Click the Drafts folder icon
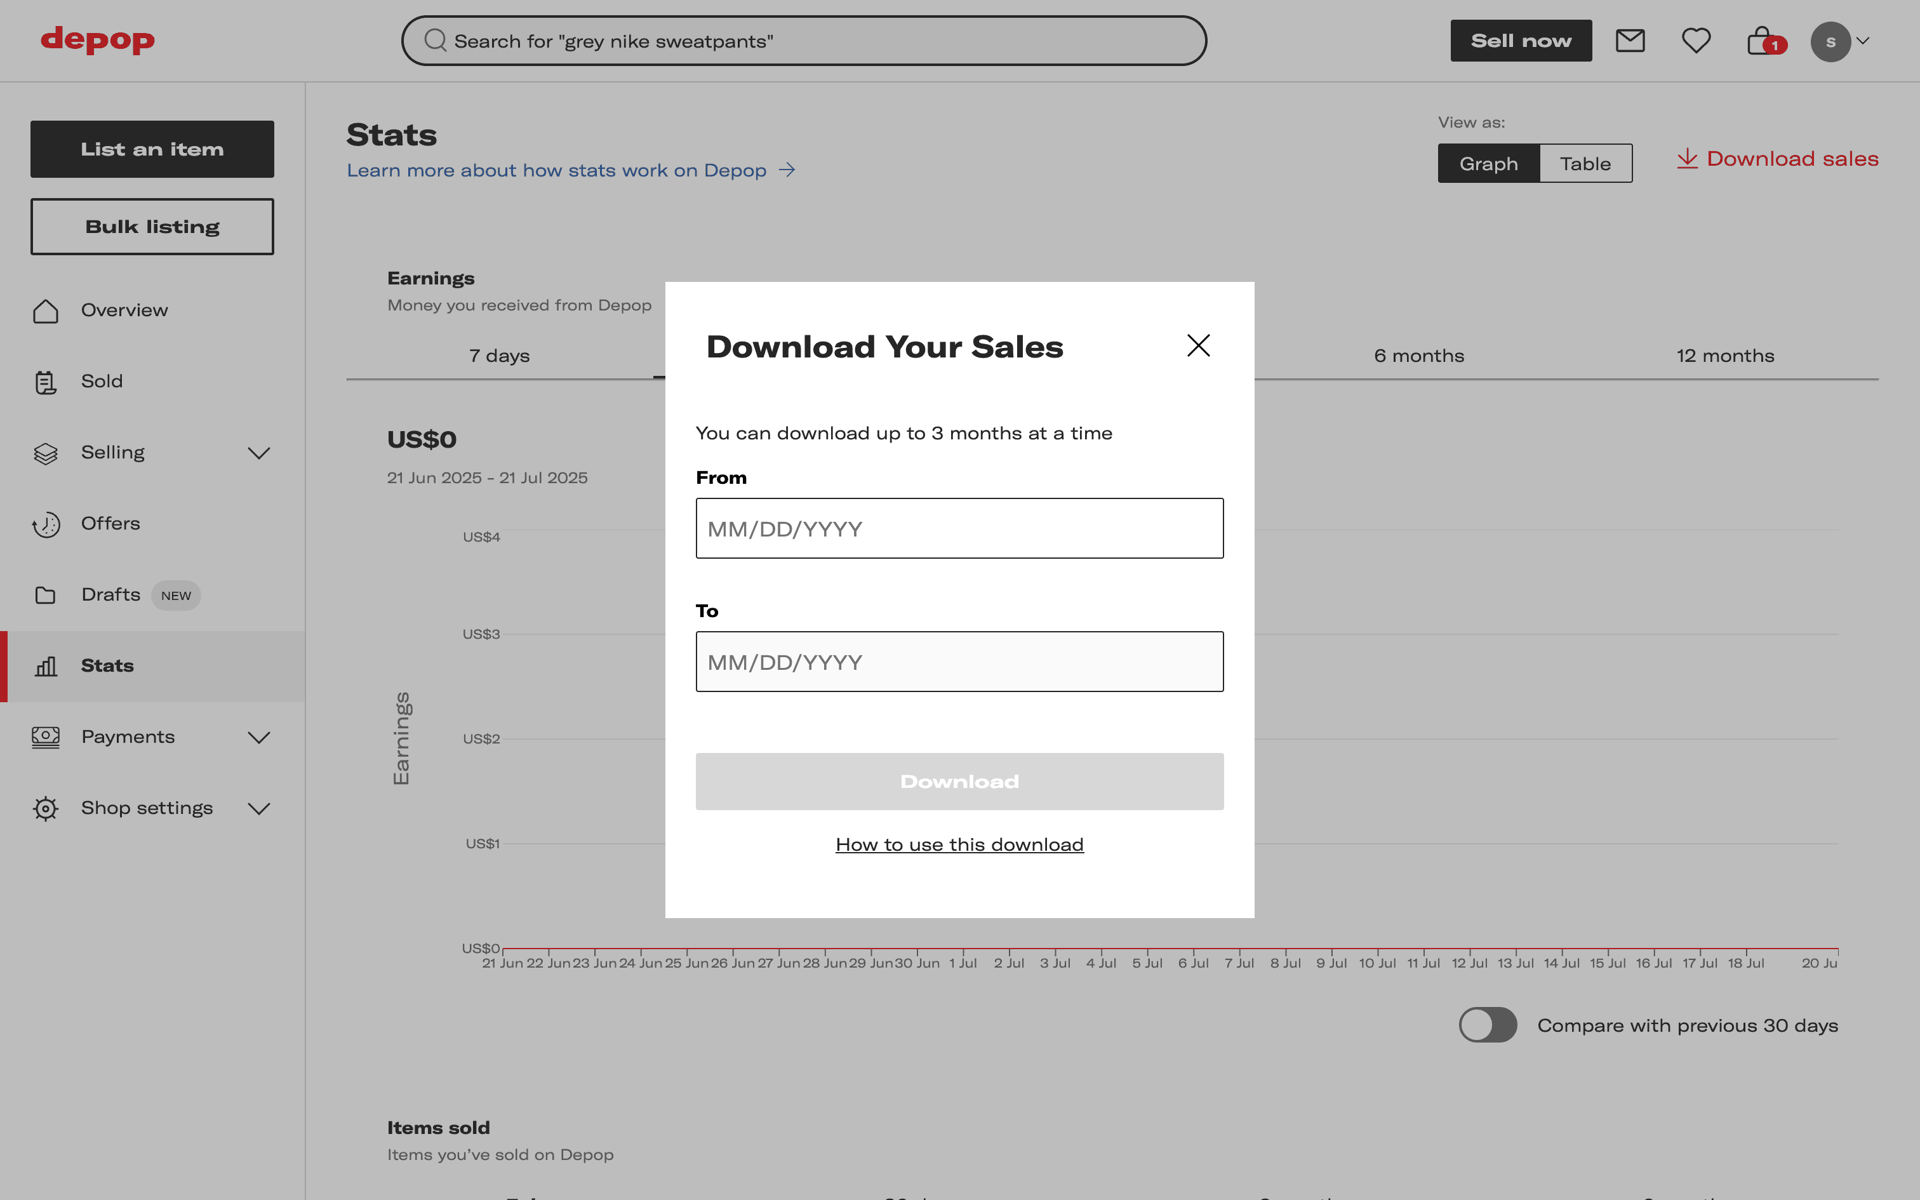 46,595
